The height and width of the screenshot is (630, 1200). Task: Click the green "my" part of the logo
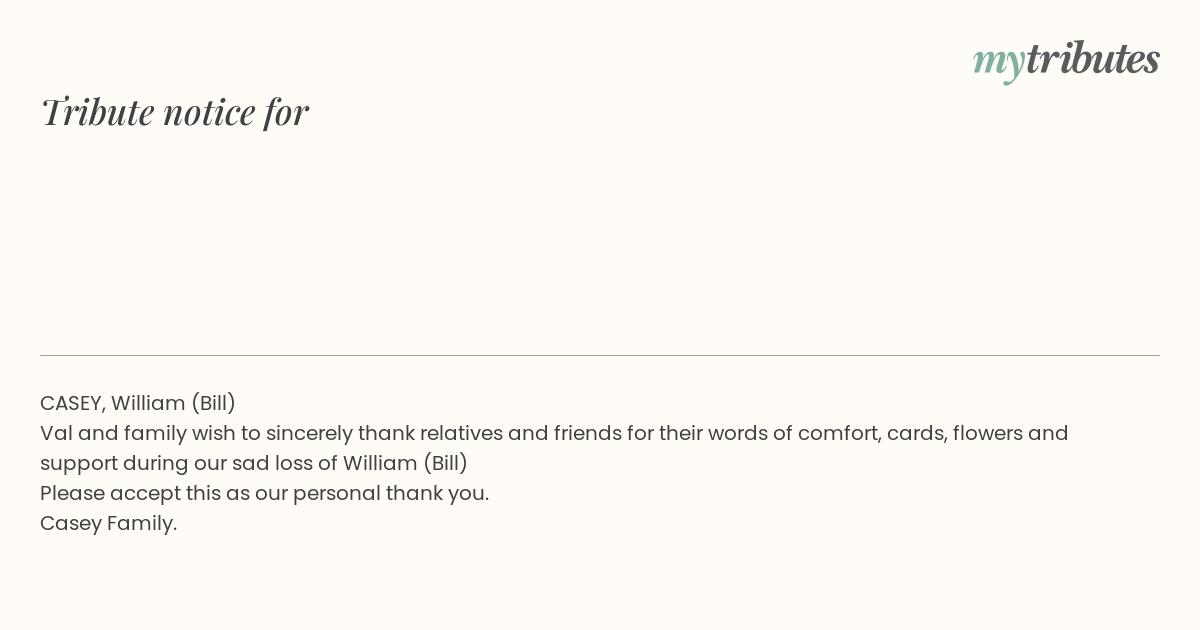[x=999, y=63]
